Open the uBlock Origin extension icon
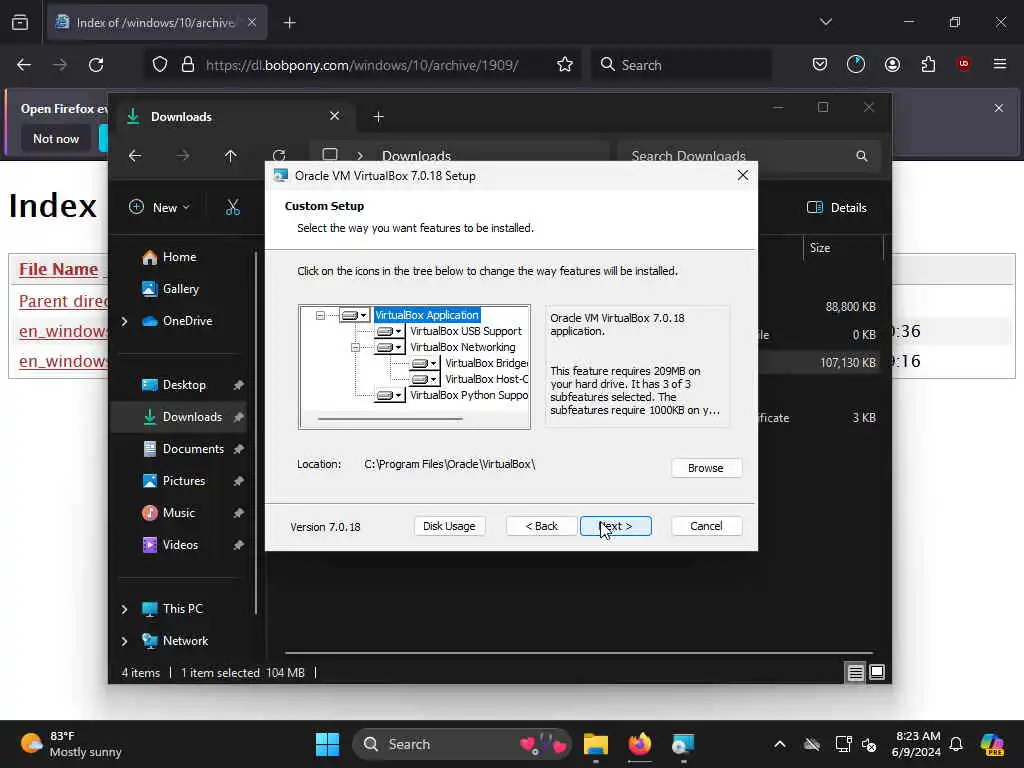 [963, 64]
